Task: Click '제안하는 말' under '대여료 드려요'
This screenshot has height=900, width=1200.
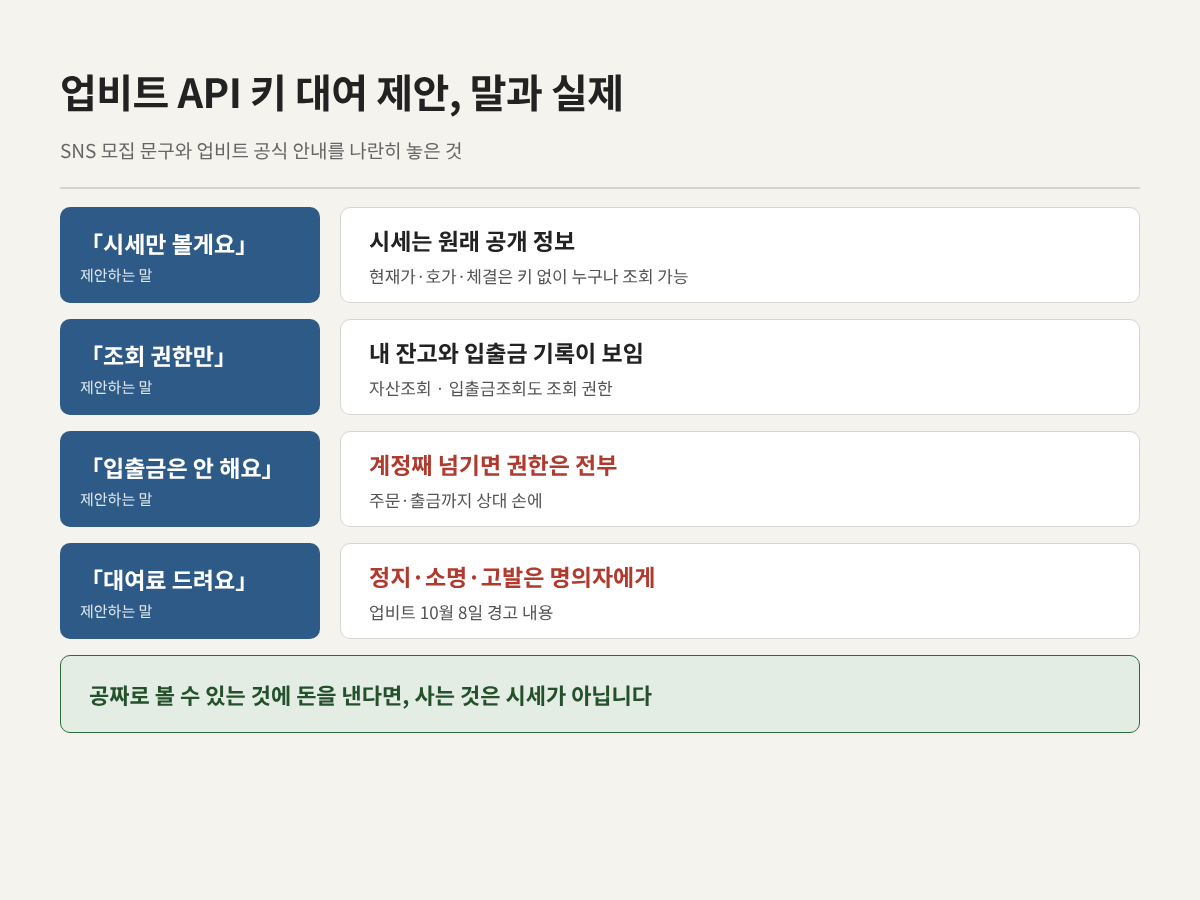Action: point(116,611)
